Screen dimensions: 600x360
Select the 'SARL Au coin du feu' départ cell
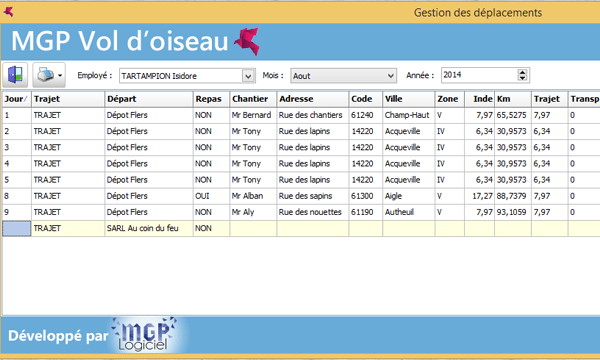point(148,228)
